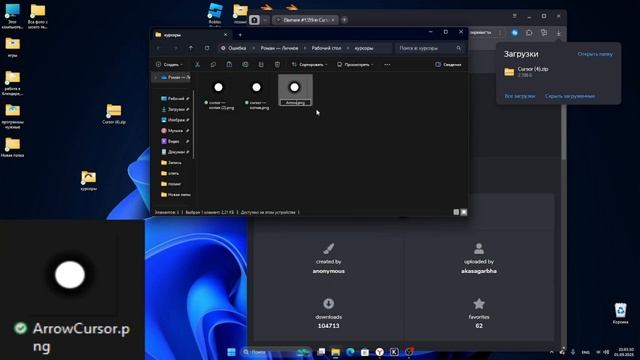Open browser downloads arrow icon in toolbar
This screenshot has width=640, height=360.
pyautogui.click(x=558, y=33)
